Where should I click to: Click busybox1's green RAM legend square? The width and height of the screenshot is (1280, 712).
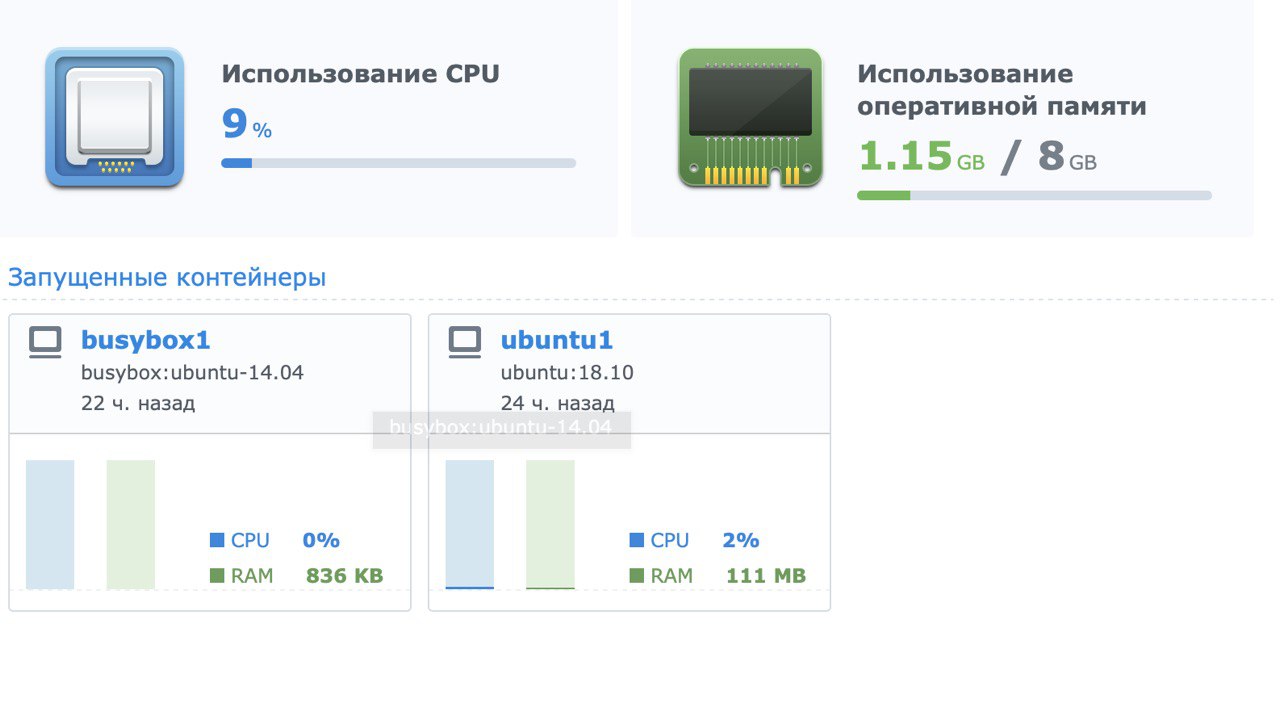217,576
